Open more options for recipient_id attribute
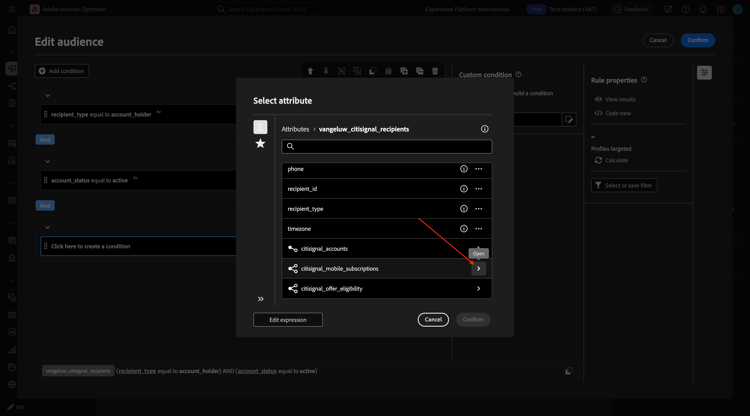The width and height of the screenshot is (750, 416). pos(478,189)
